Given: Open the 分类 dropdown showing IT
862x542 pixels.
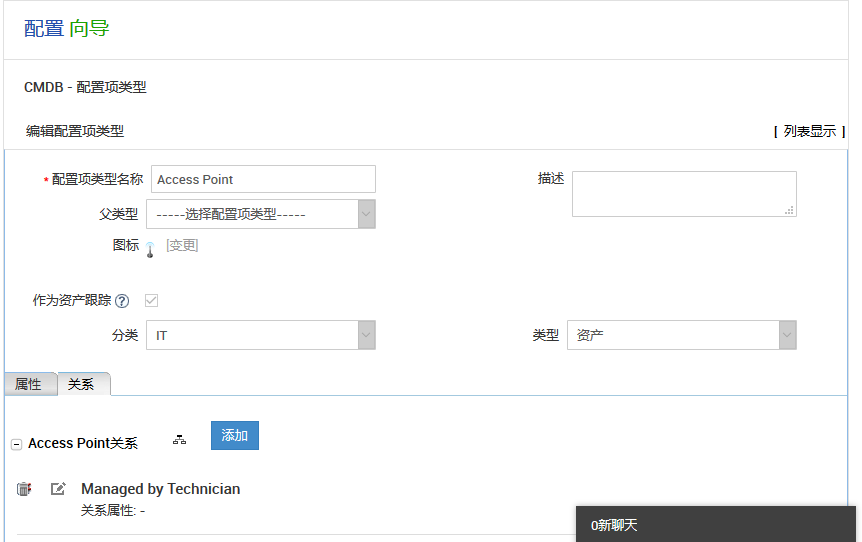Looking at the screenshot, I should tap(261, 336).
